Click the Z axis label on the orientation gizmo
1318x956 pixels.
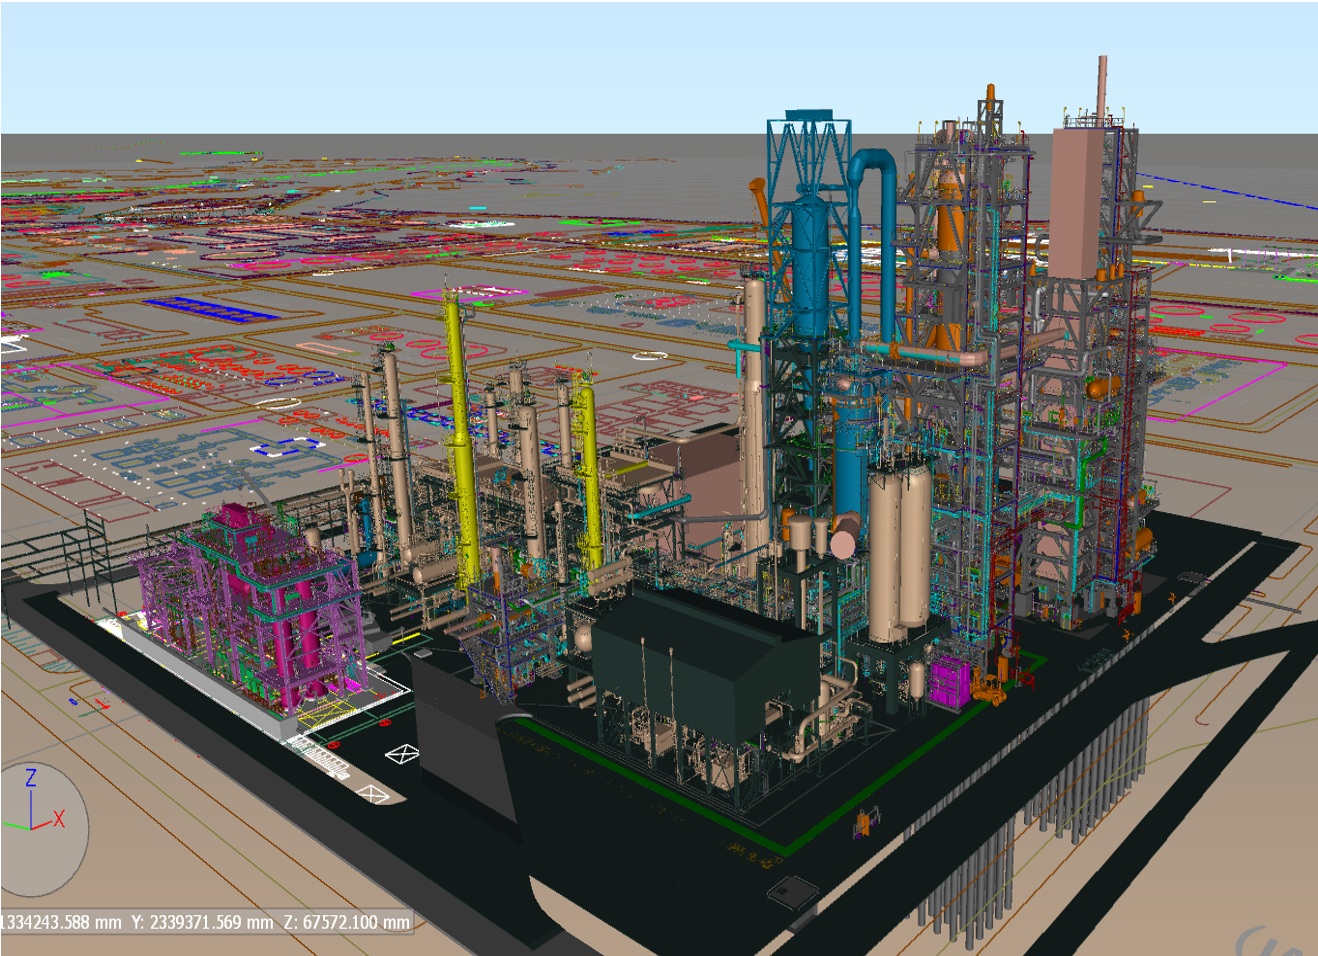click(x=31, y=777)
